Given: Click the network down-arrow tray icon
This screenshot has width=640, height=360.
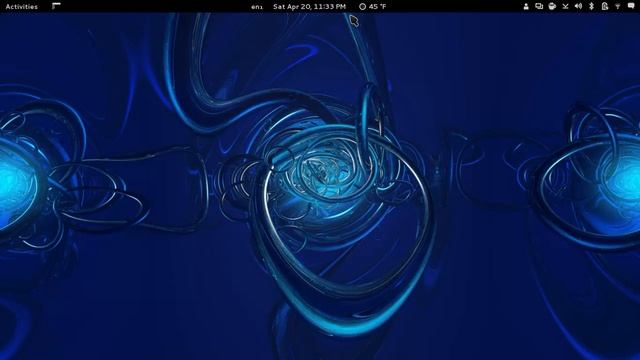Looking at the screenshot, I should click(x=565, y=7).
